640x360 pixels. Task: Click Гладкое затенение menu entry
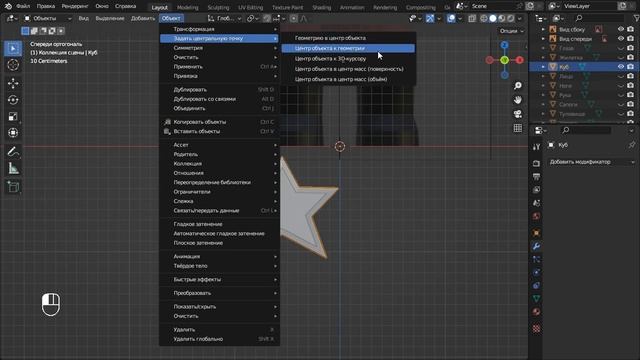[x=219, y=224]
